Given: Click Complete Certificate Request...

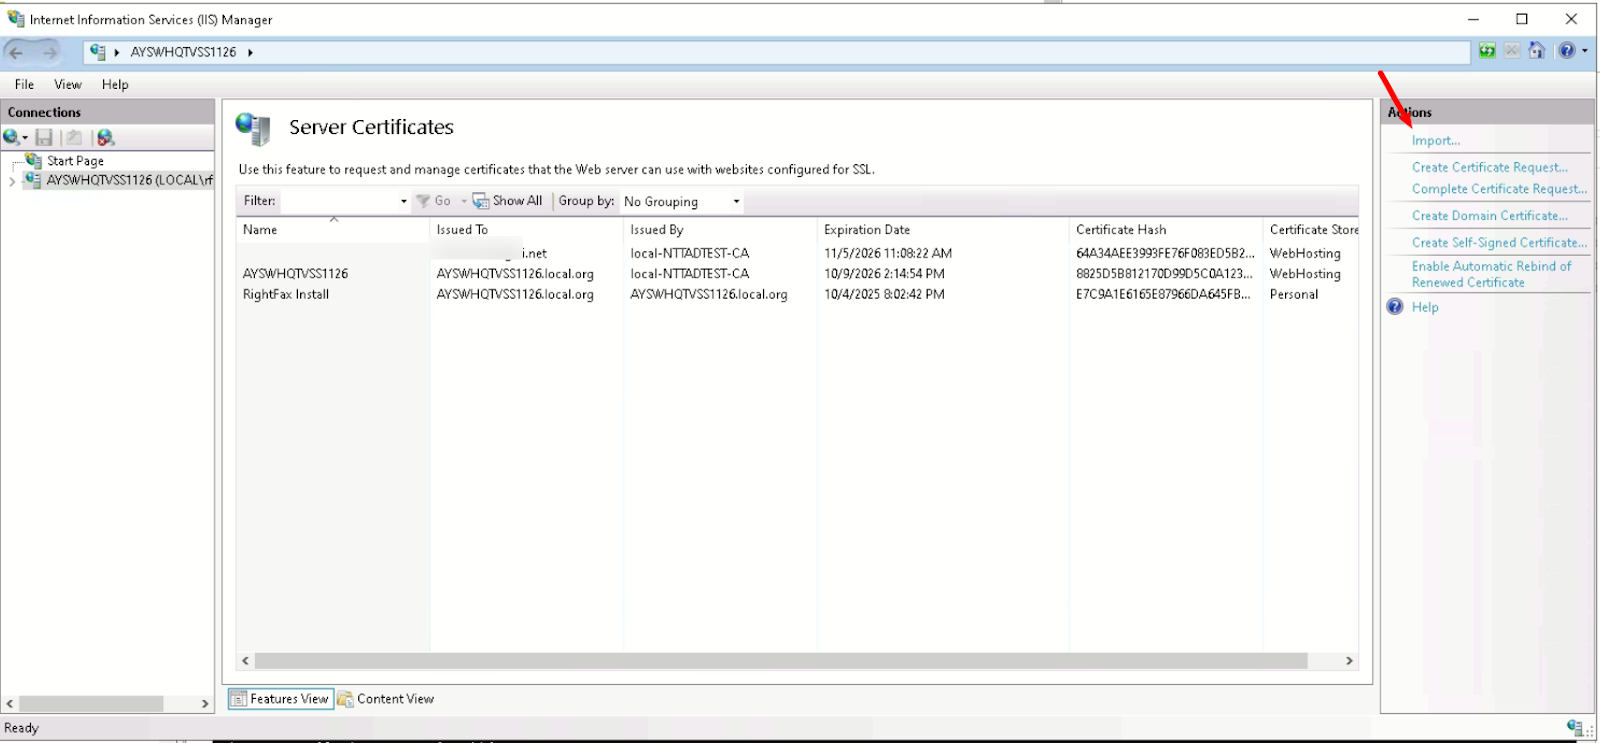Looking at the screenshot, I should 1499,189.
